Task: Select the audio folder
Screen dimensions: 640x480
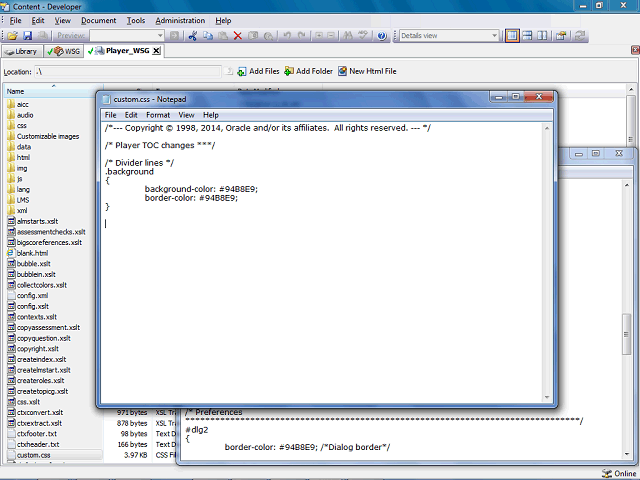Action: [25, 115]
